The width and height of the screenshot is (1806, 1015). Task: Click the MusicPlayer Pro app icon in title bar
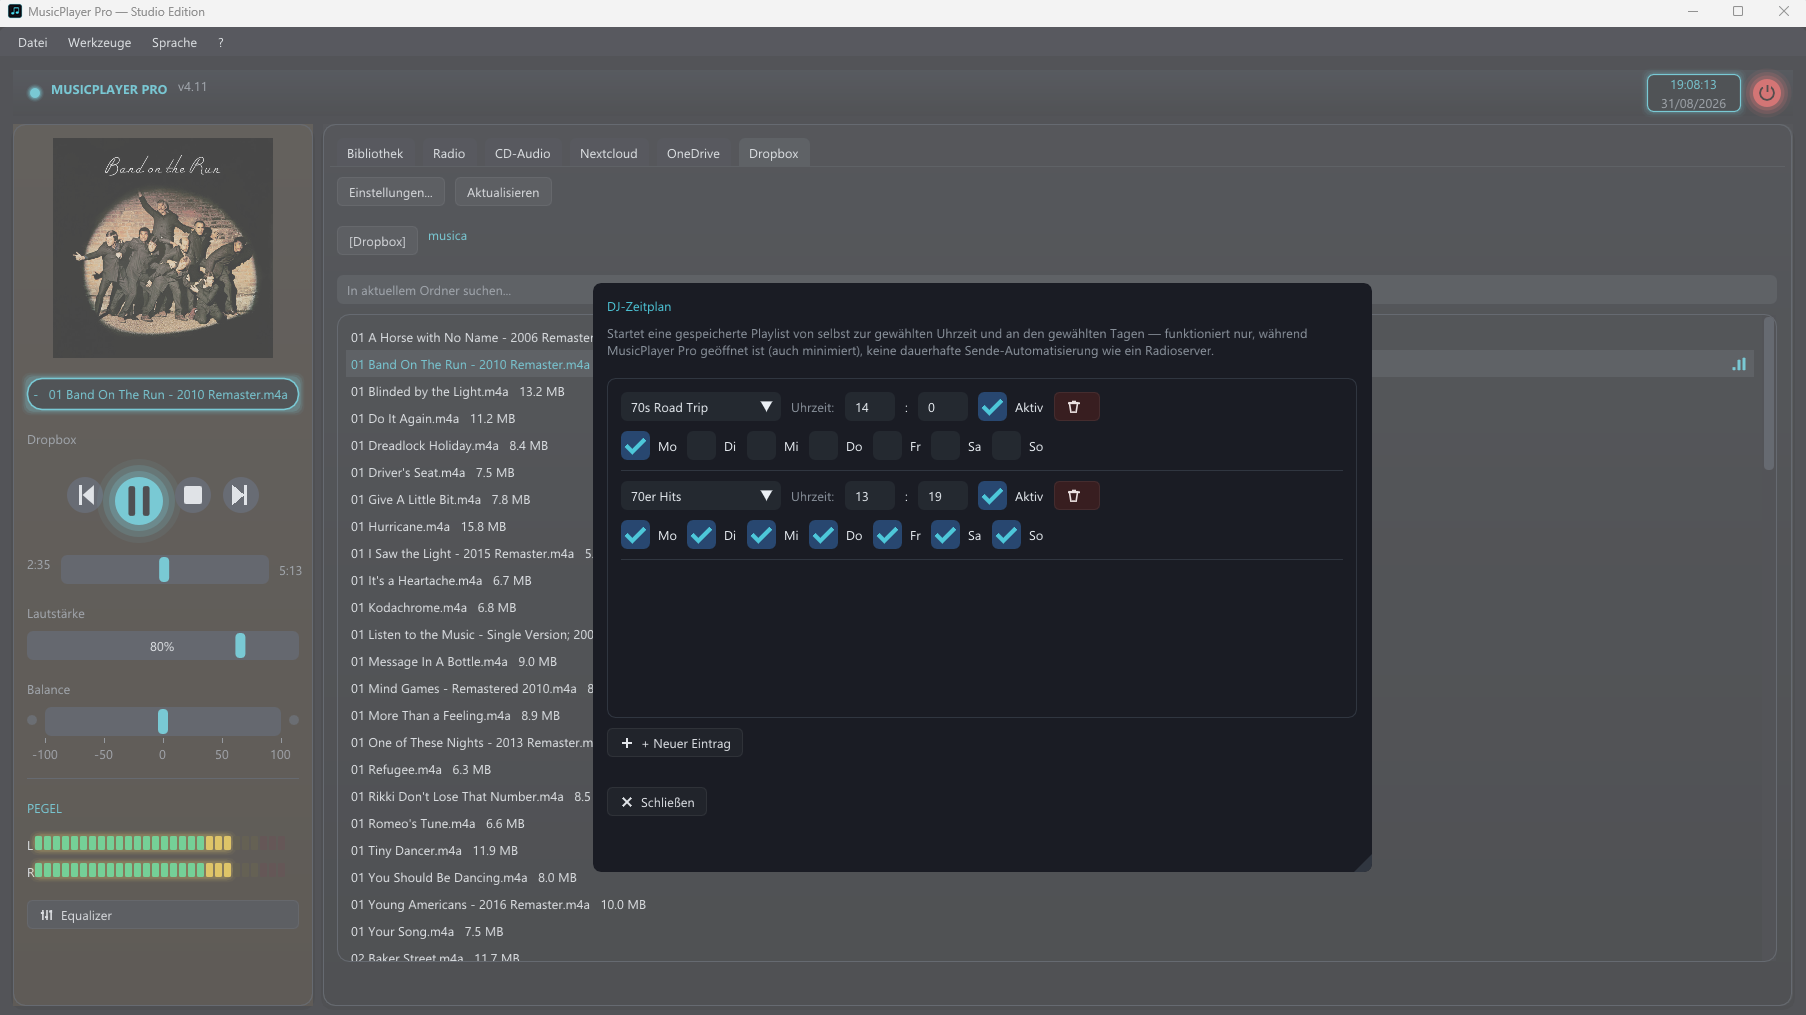pyautogui.click(x=14, y=11)
